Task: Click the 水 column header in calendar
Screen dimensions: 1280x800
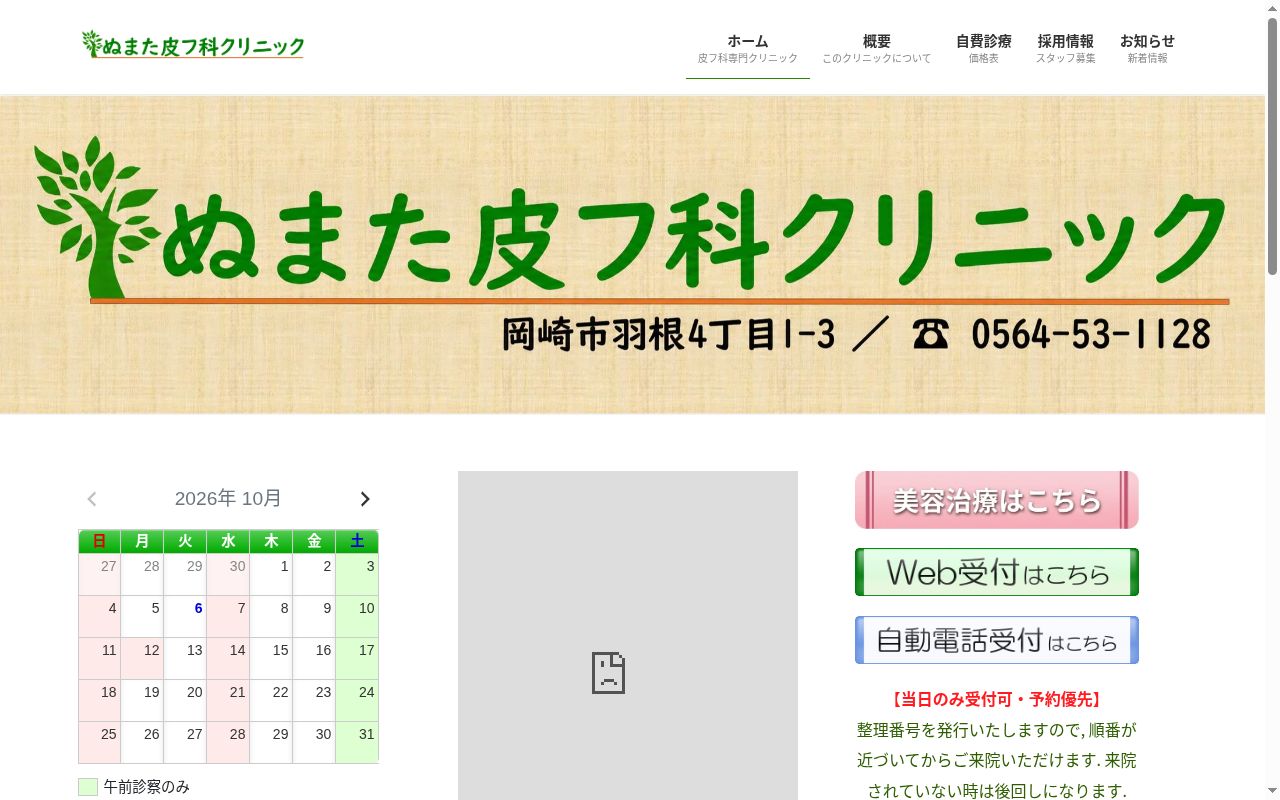Action: pos(228,541)
